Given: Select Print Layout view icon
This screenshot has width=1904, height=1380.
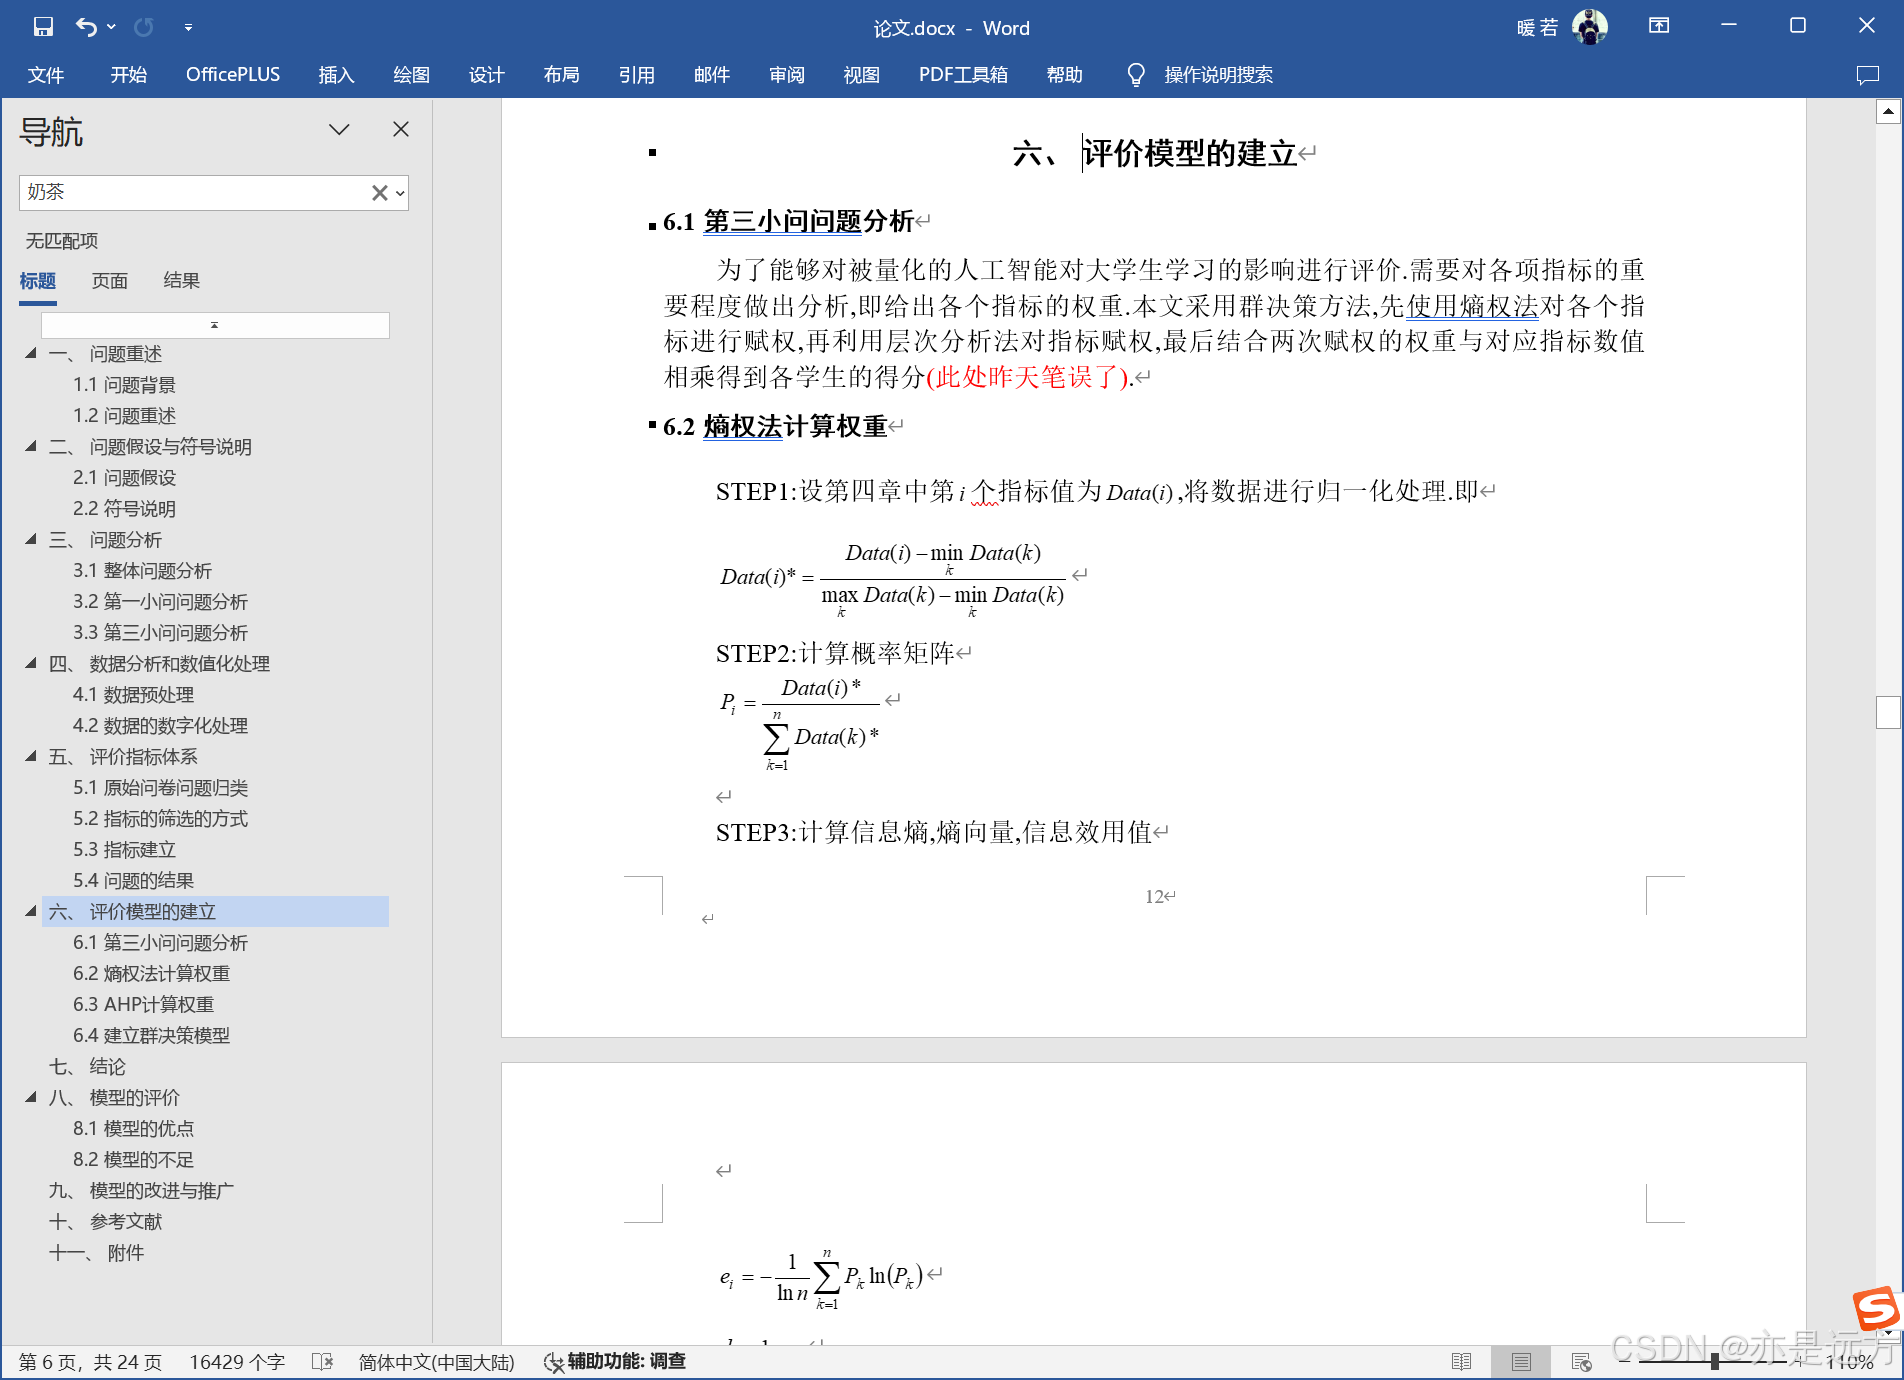Looking at the screenshot, I should click(x=1521, y=1362).
